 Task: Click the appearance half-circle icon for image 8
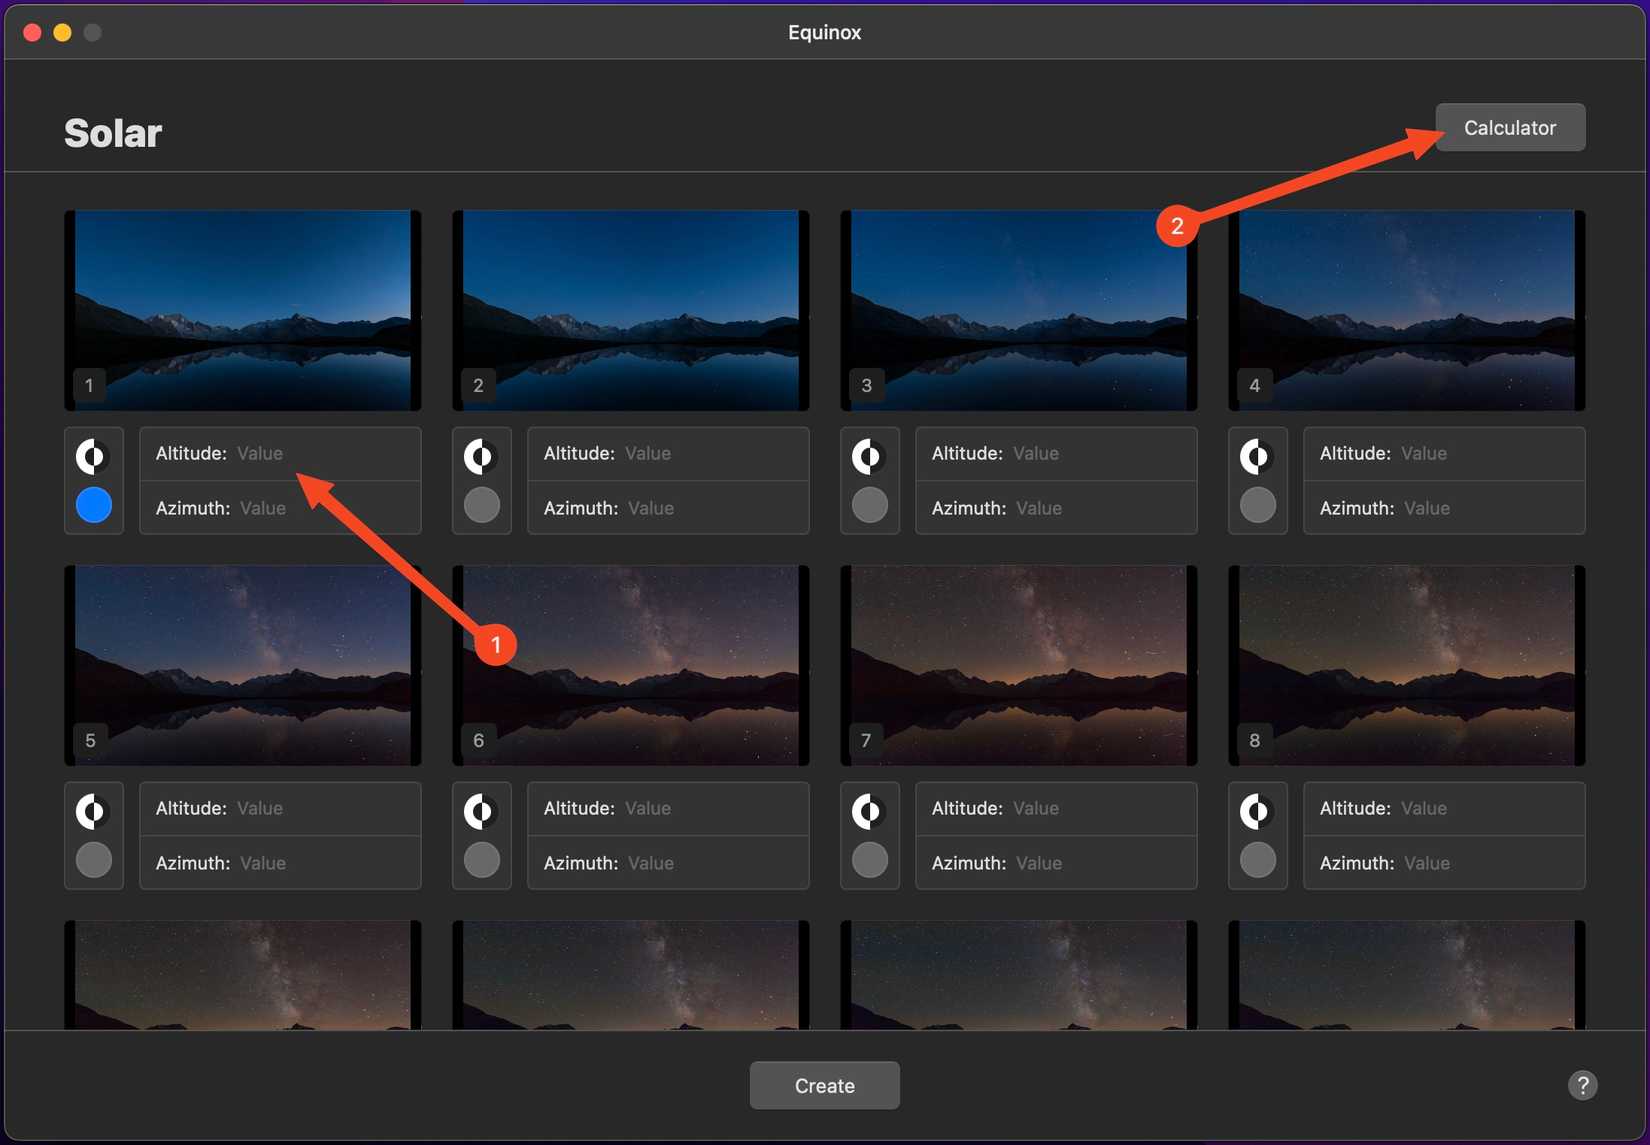[1257, 811]
